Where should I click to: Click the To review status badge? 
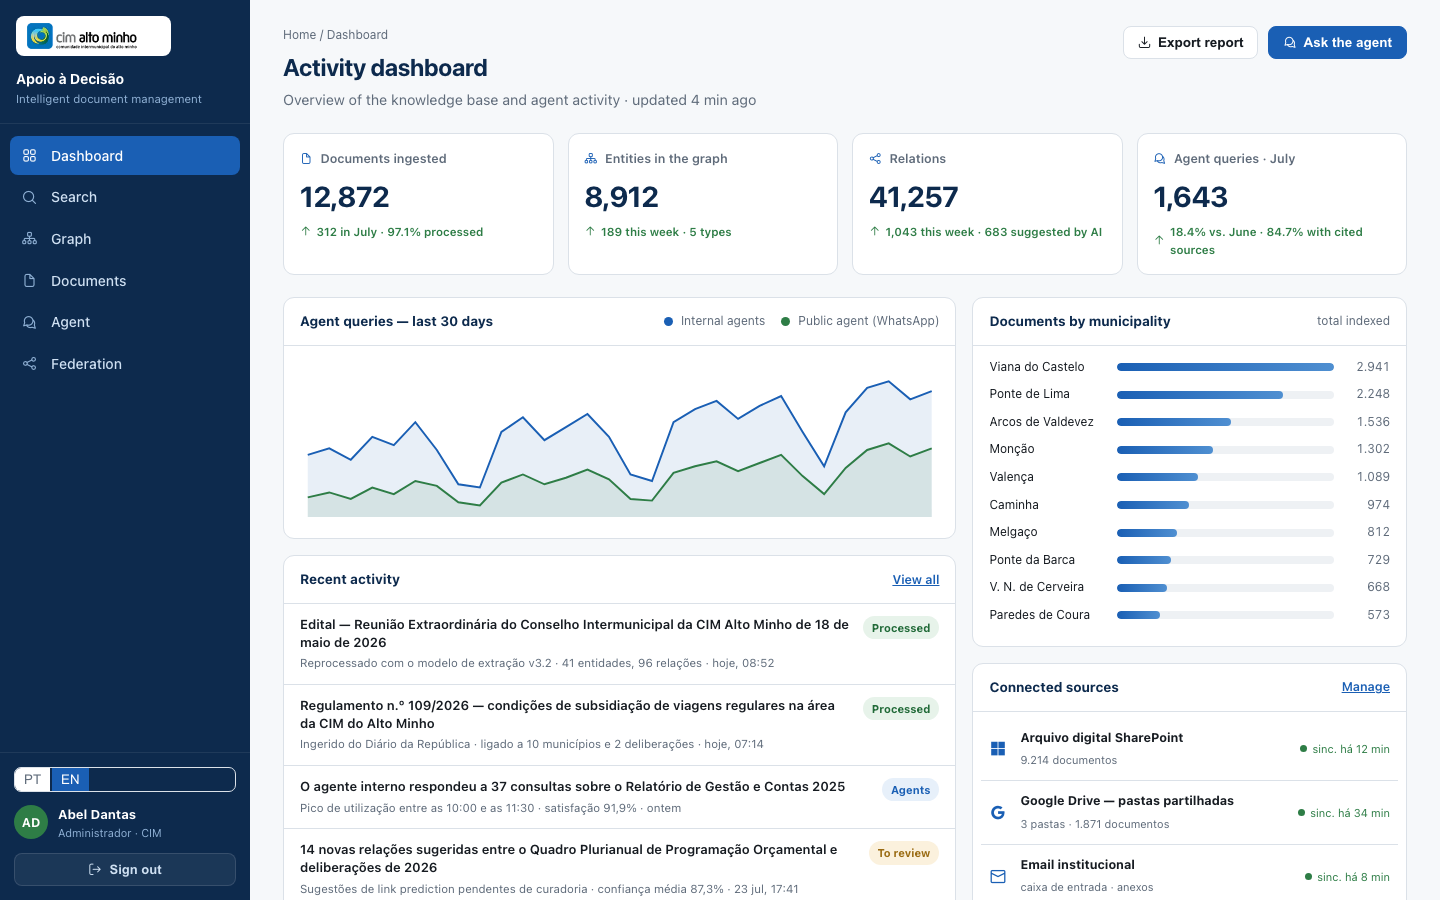[904, 853]
